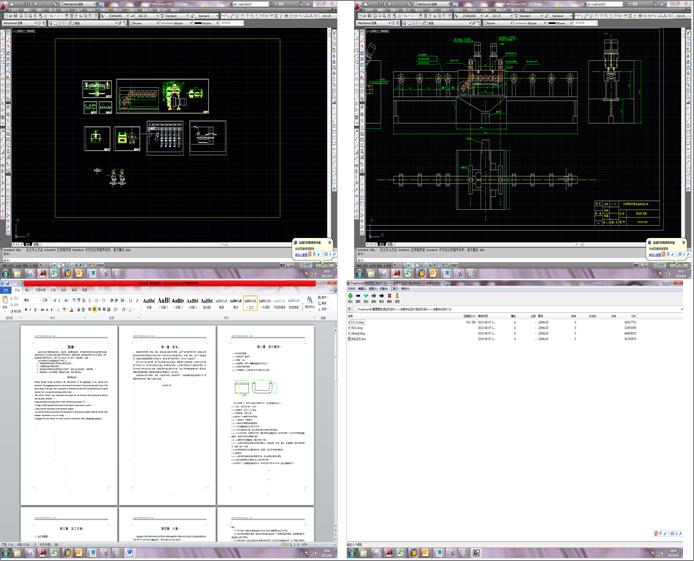Click the green figure on Word's third page
The image size is (694, 561).
coord(255,388)
